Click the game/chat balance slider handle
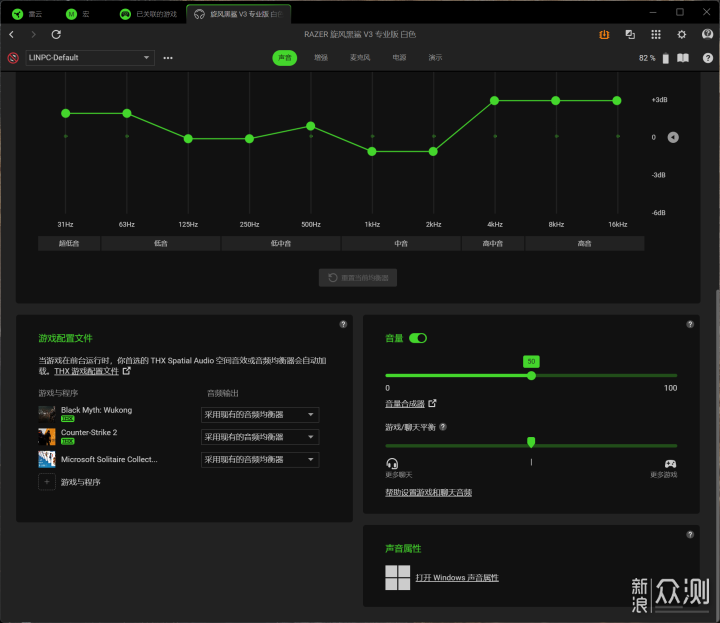Image resolution: width=720 pixels, height=623 pixels. 531,442
